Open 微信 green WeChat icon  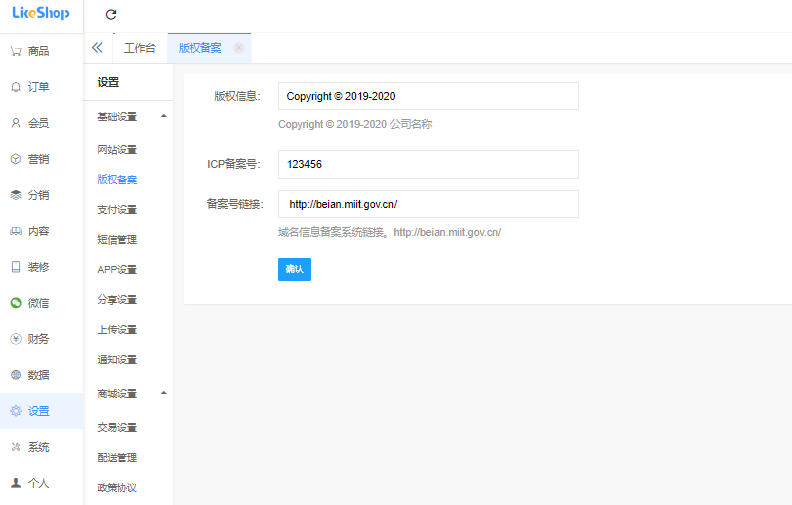pos(16,303)
